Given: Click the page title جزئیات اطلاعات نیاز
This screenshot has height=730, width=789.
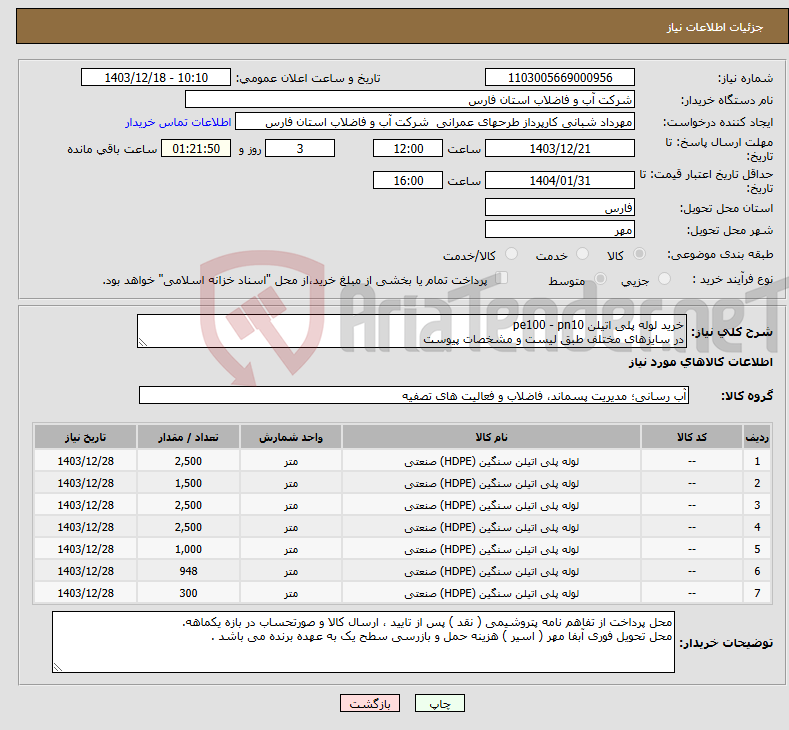Looking at the screenshot, I should 715,27.
